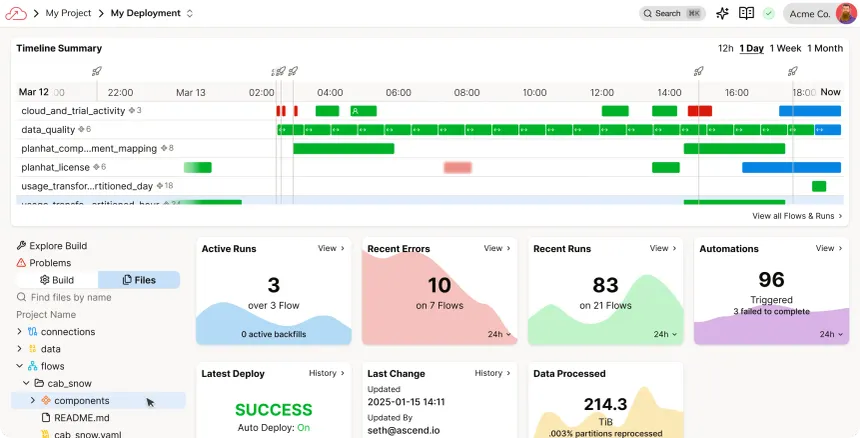Screen dimensions: 860x438
Task: Click the pink planhat_license run bar near 08:00
Action: (x=457, y=167)
